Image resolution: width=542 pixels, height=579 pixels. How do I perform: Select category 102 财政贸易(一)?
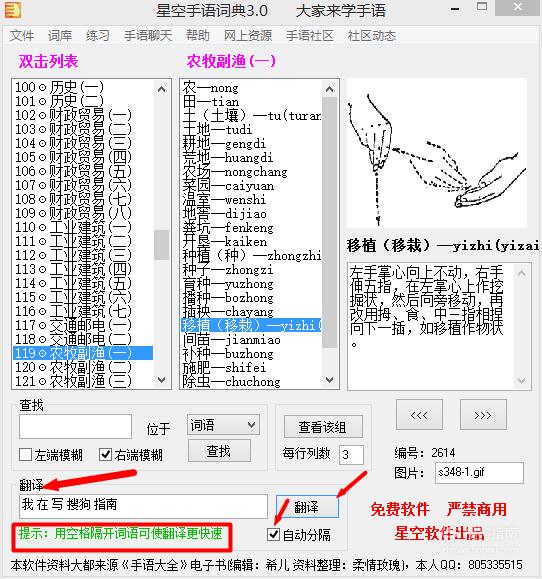83,115
